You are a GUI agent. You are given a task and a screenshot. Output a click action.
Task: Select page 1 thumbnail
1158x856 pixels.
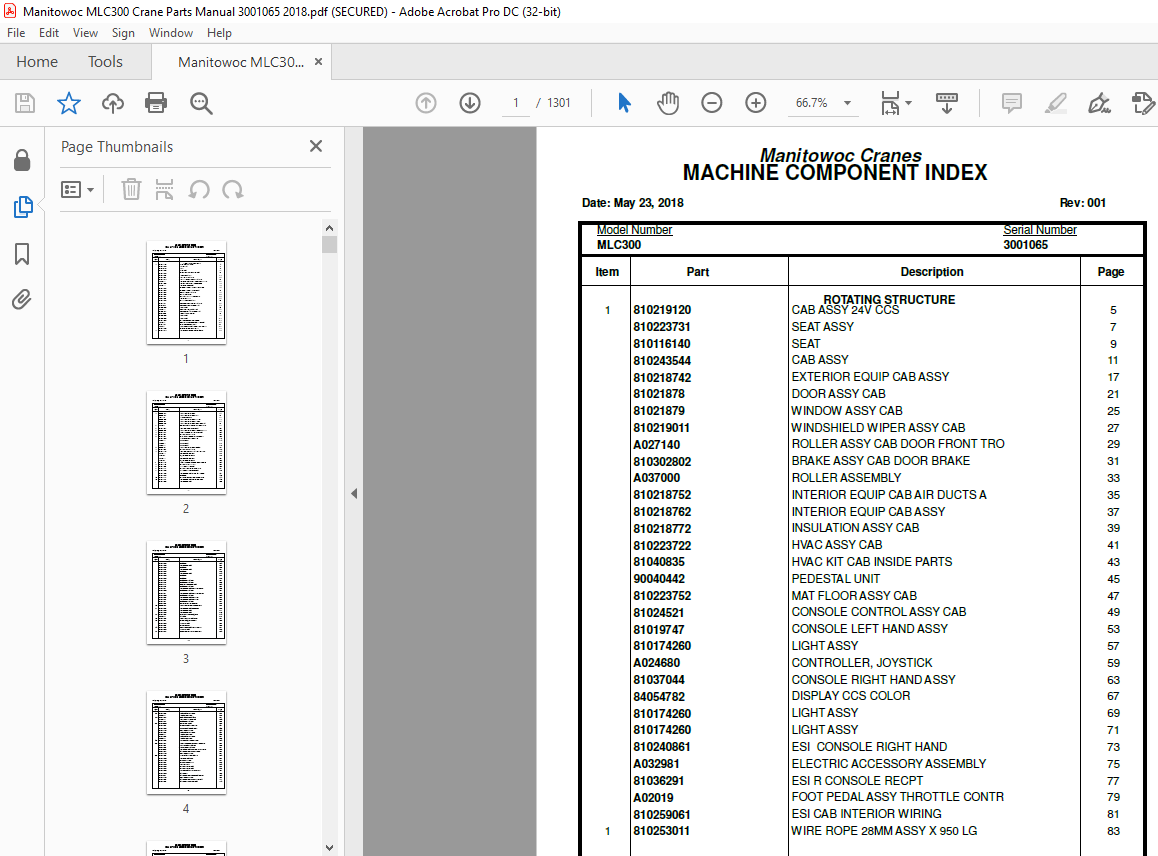[186, 292]
